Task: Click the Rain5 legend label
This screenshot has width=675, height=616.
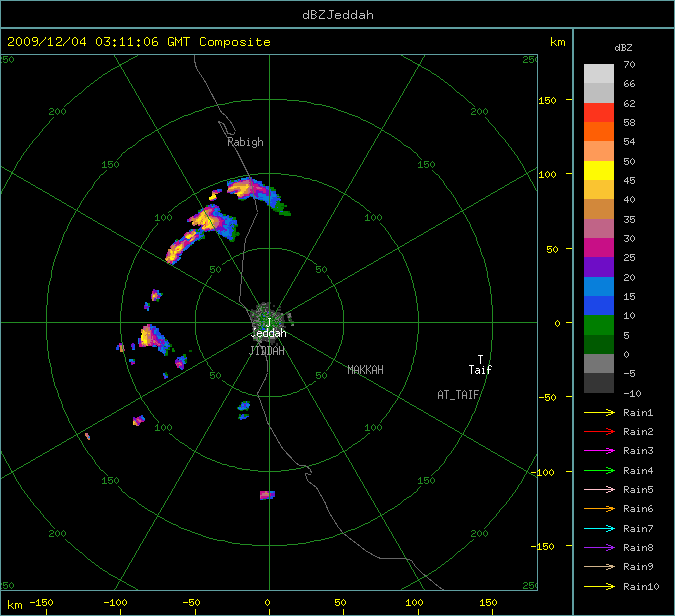Action: point(638,490)
